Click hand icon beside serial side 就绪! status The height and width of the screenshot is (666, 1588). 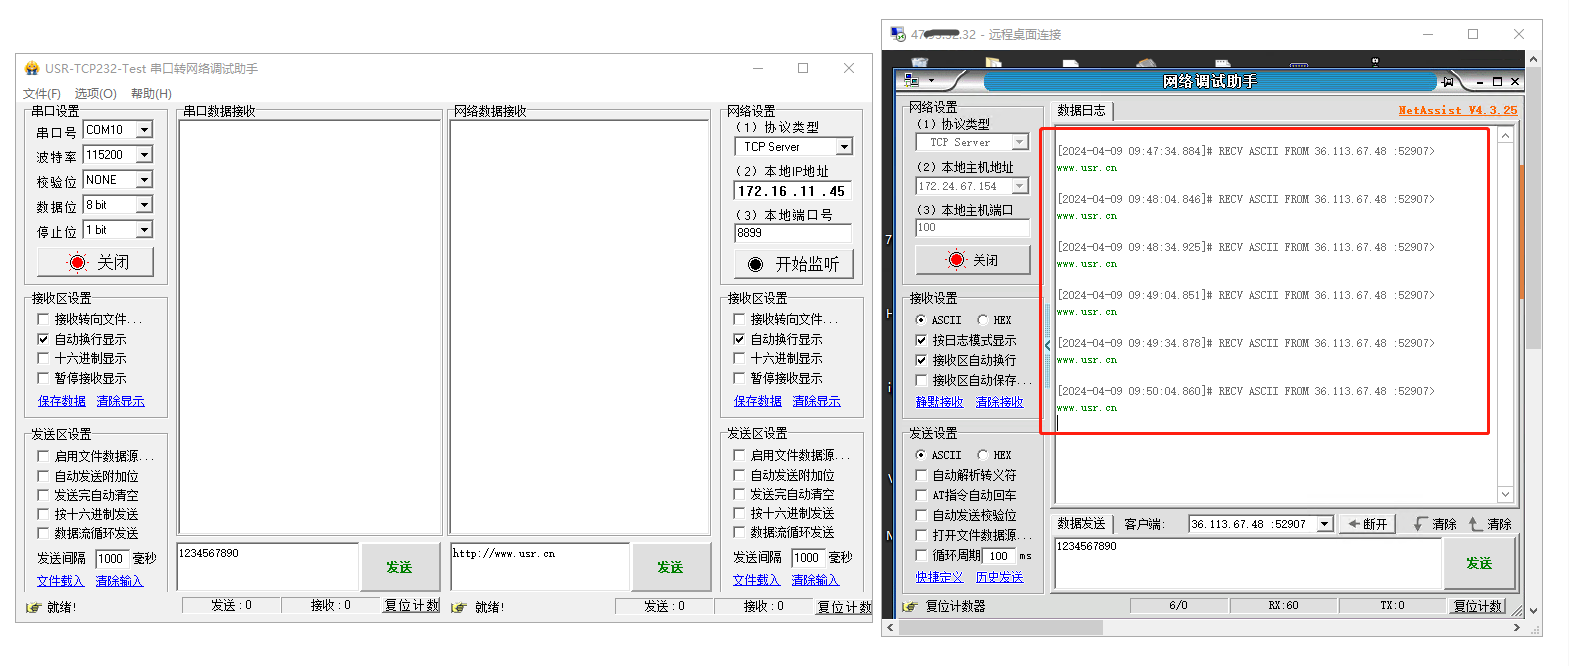point(33,607)
